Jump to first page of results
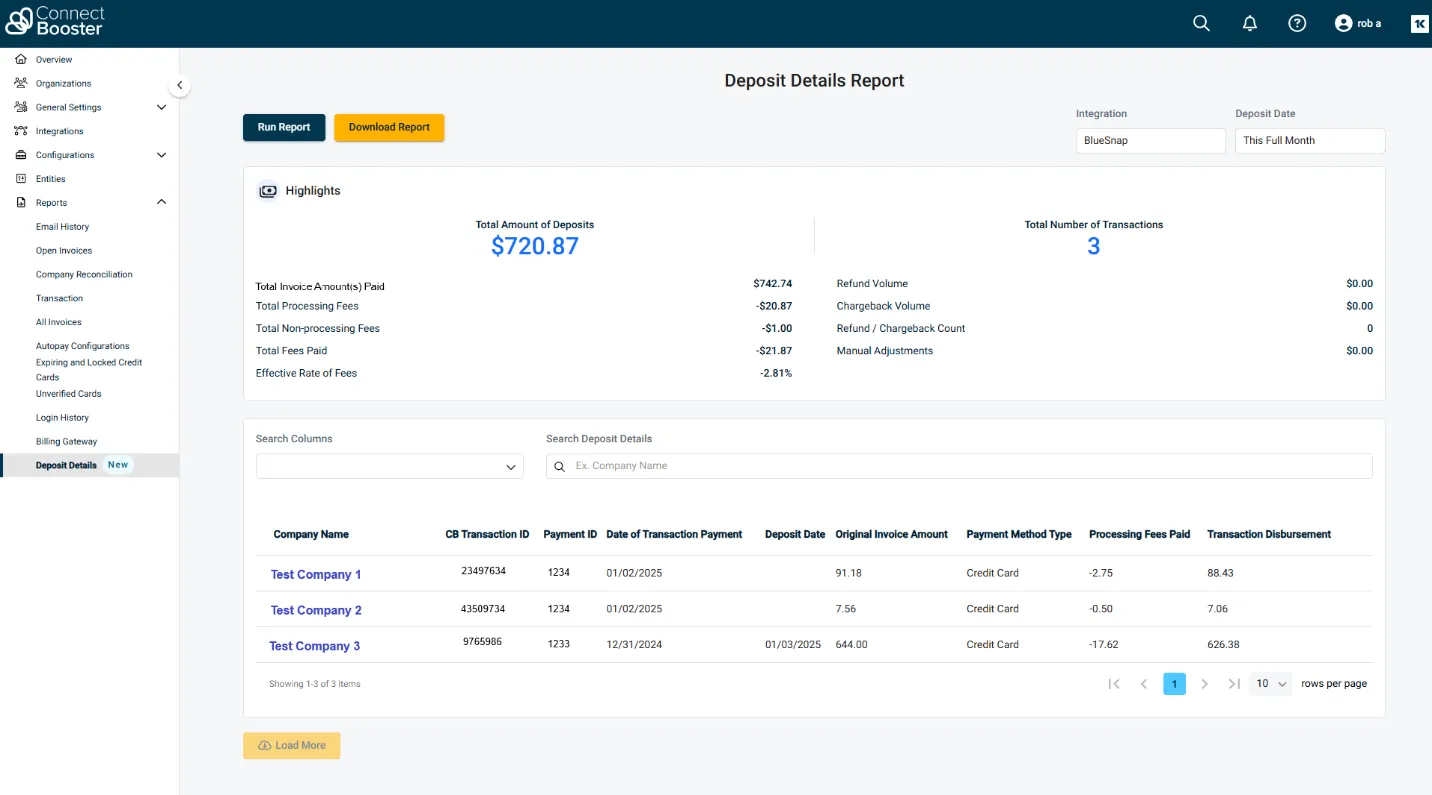This screenshot has height=795, width=1432. [x=1114, y=684]
